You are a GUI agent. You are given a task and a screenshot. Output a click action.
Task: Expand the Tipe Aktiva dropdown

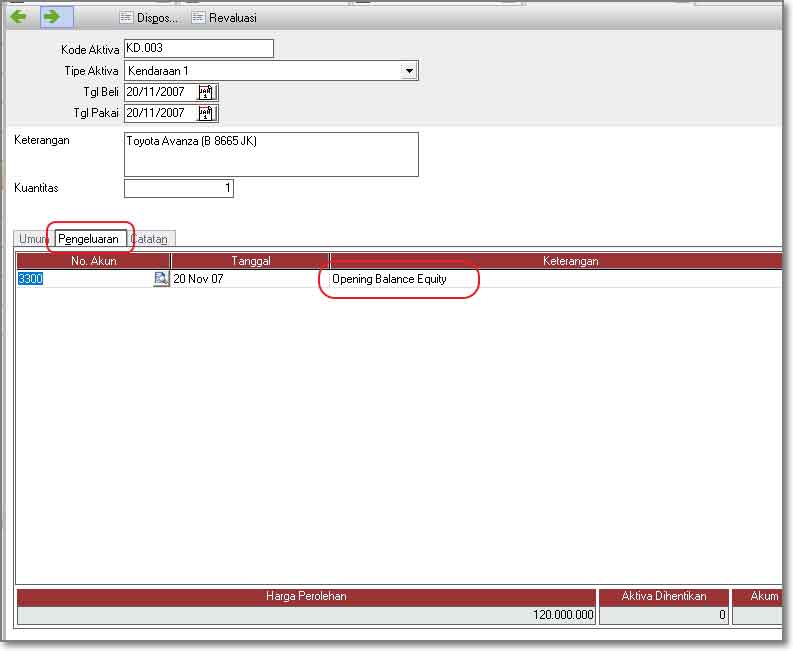click(x=409, y=71)
